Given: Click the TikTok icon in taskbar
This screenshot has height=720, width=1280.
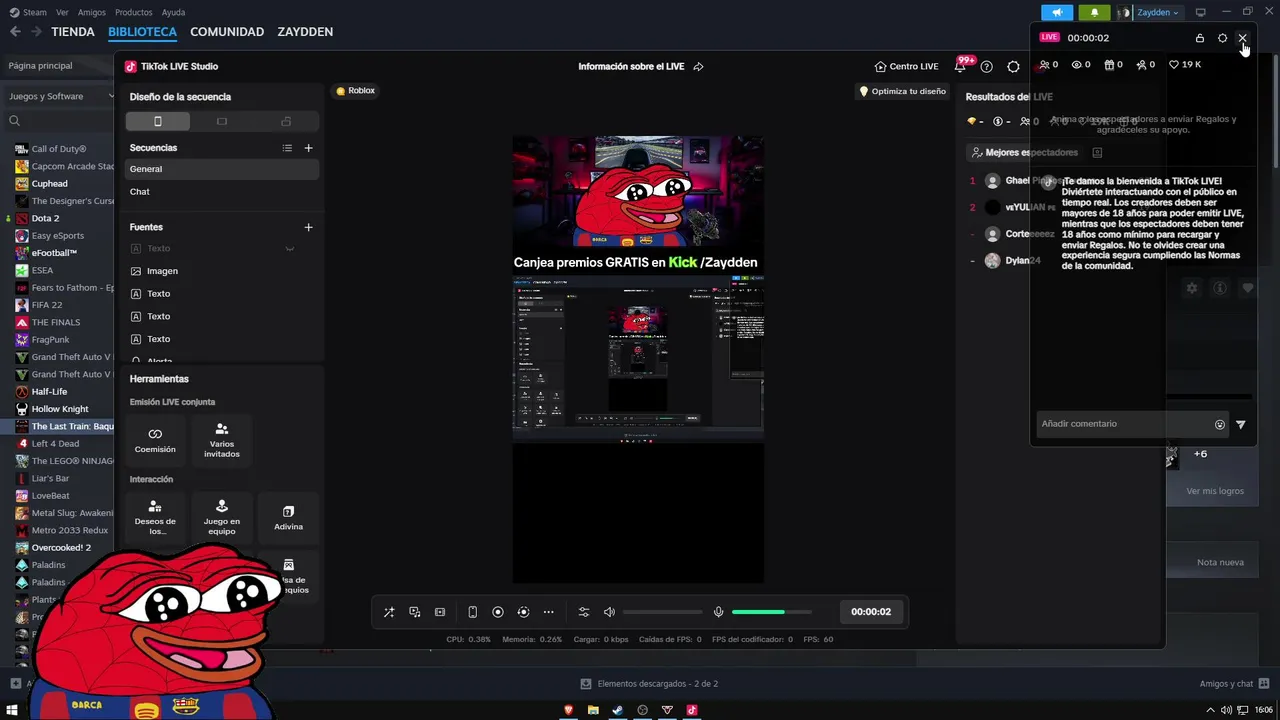Looking at the screenshot, I should click(x=691, y=710).
